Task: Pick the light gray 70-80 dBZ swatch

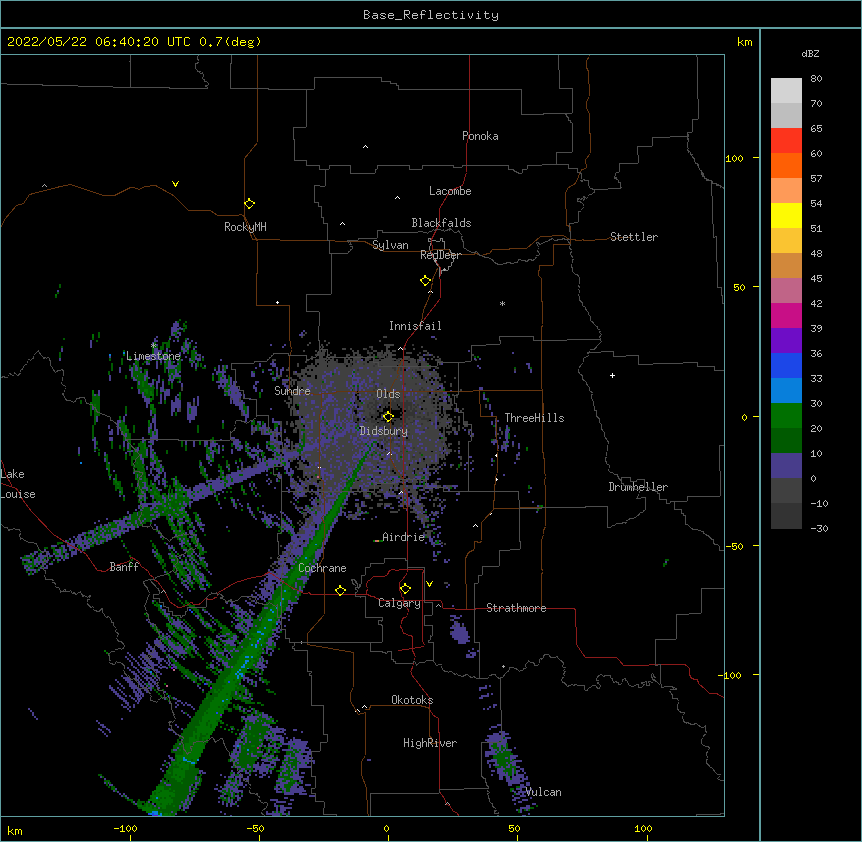Action: (x=786, y=91)
